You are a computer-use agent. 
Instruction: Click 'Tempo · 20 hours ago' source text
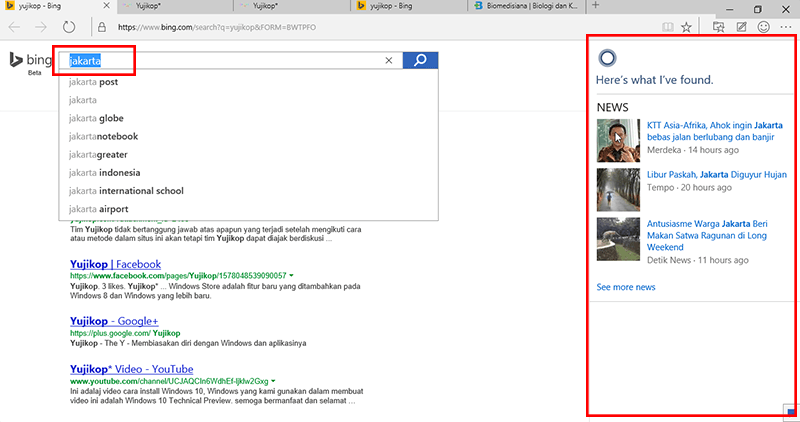(x=689, y=188)
